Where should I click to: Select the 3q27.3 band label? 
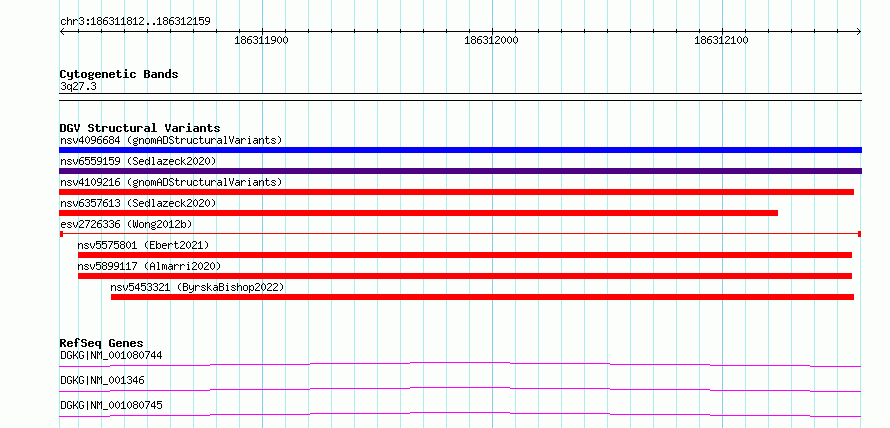click(x=78, y=86)
